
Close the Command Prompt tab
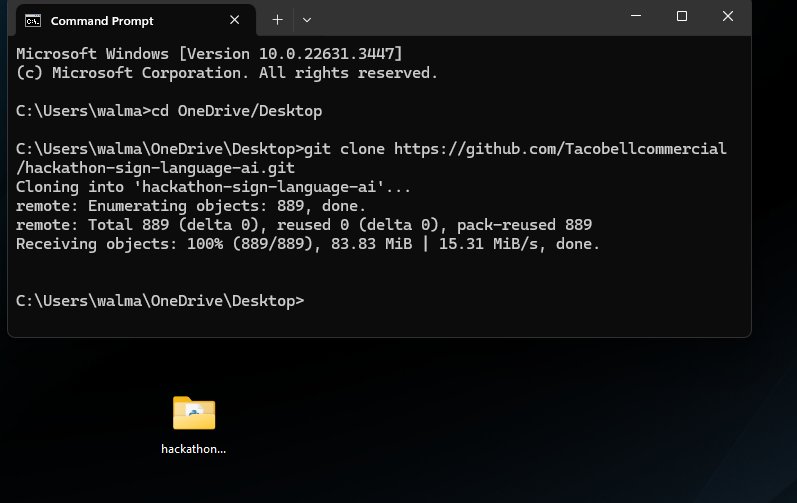(234, 20)
